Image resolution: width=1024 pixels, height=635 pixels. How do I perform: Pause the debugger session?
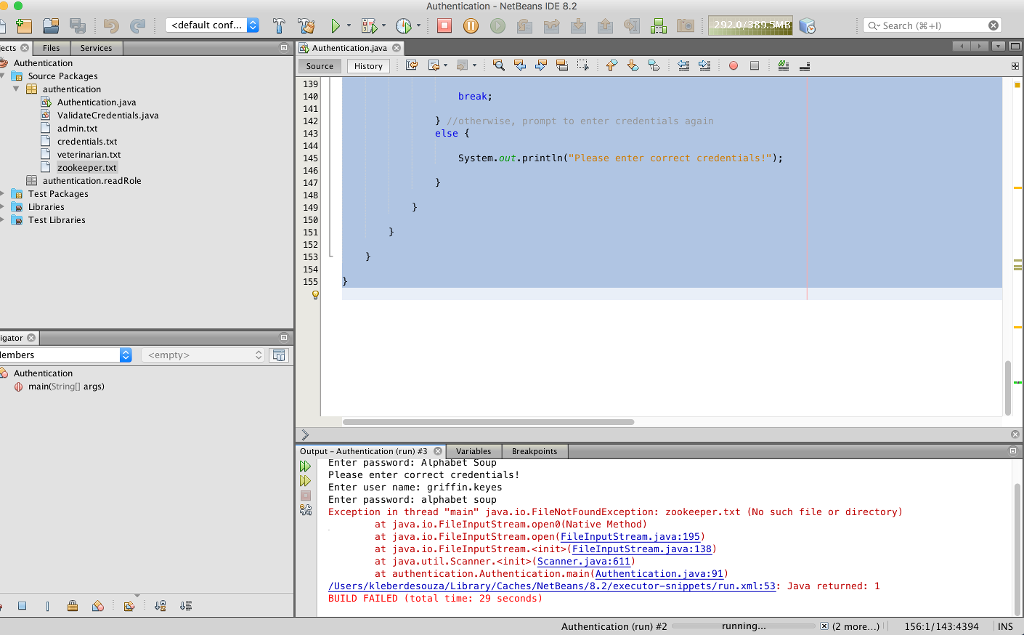click(x=471, y=26)
